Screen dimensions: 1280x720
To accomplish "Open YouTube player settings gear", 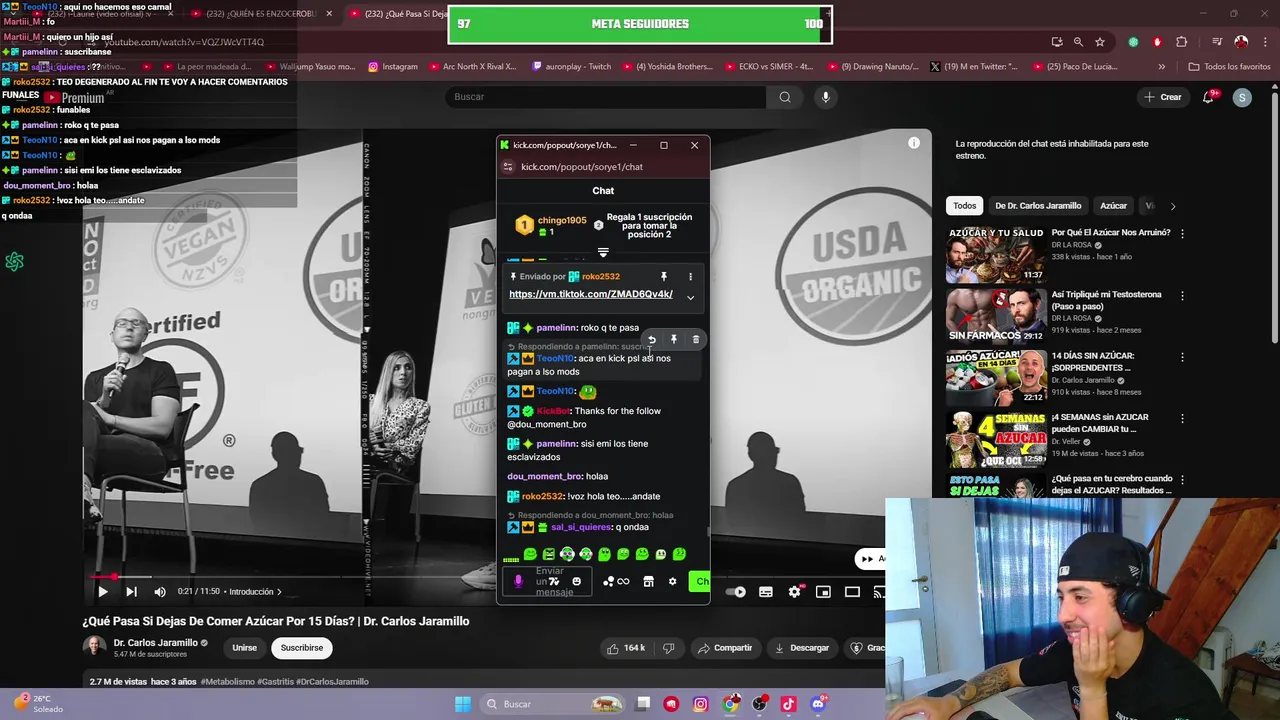I will pos(794,592).
